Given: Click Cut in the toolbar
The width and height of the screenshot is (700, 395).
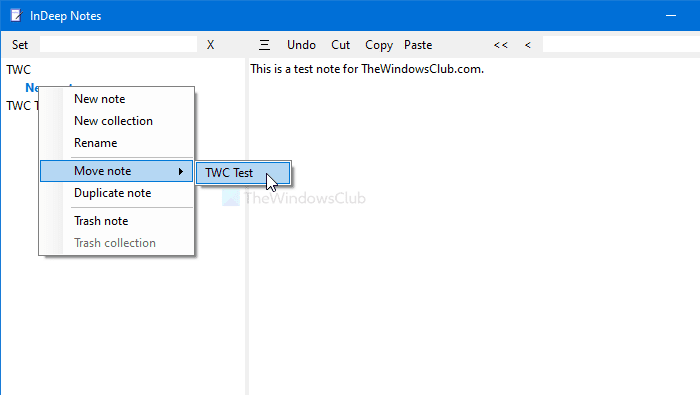Looking at the screenshot, I should pyautogui.click(x=341, y=45).
